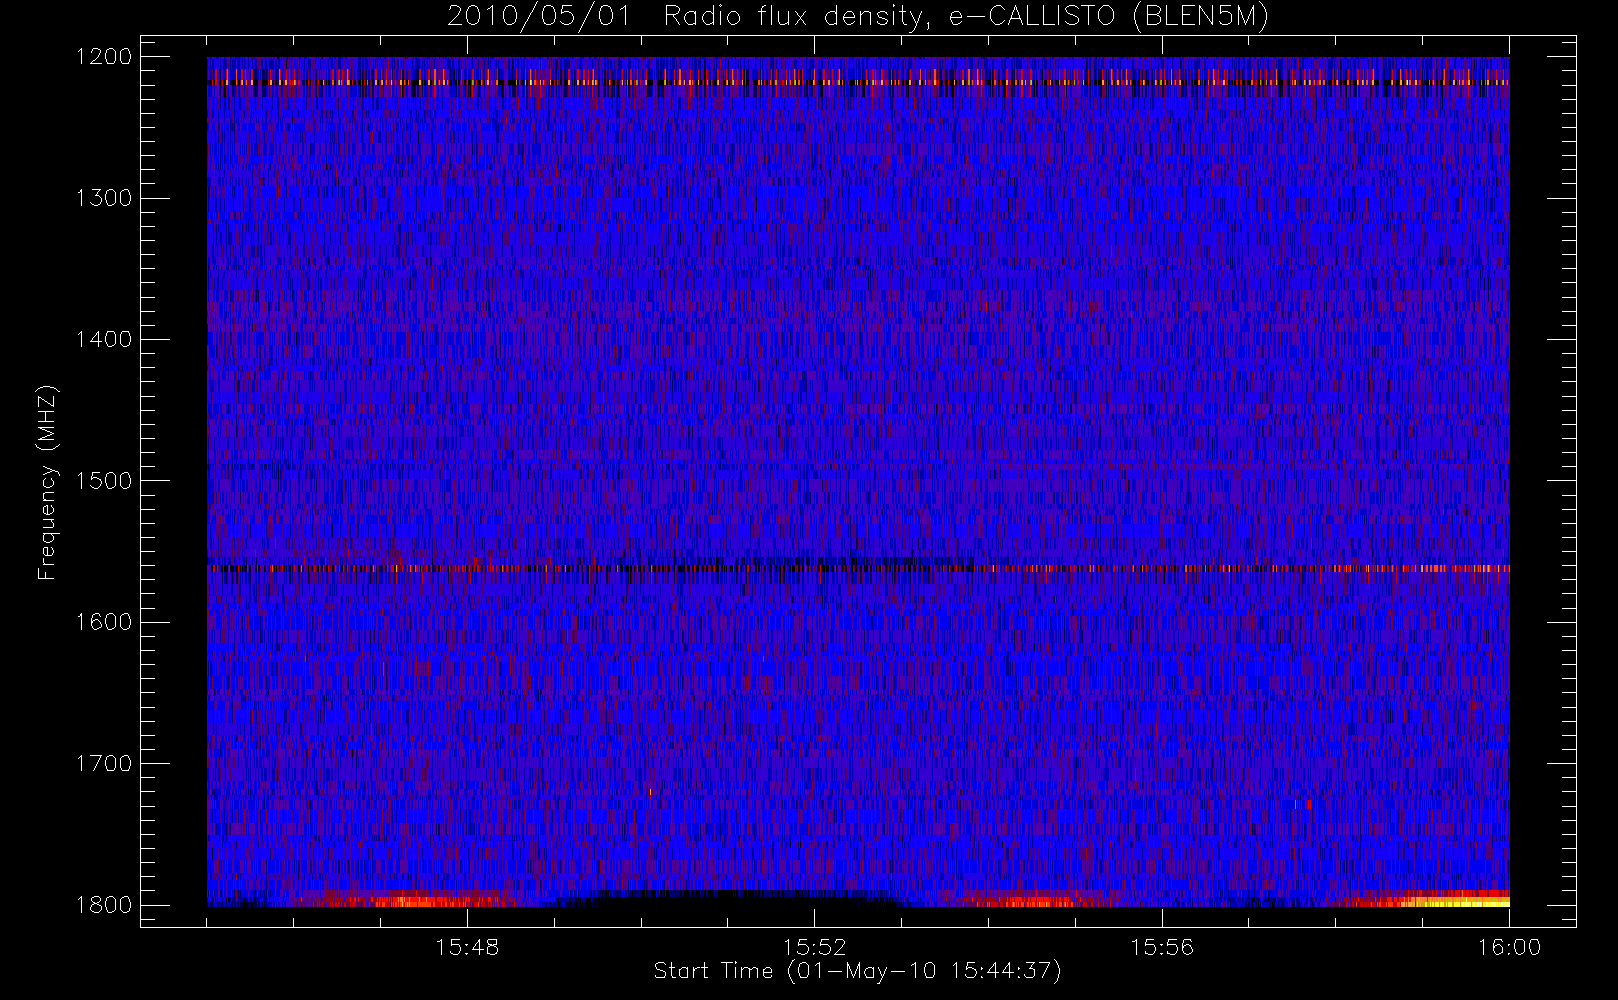
Task: Click the 15:52 time tick label
Action: [814, 947]
